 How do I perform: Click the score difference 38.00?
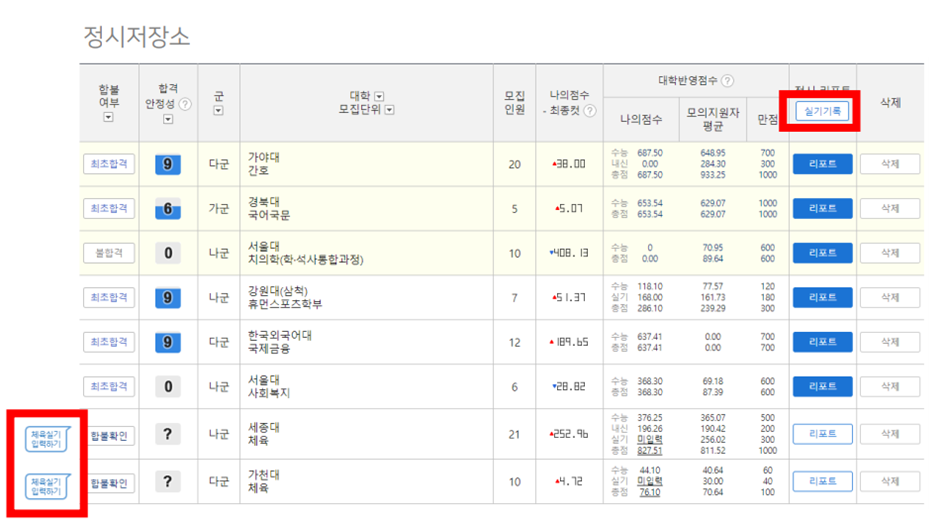click(x=569, y=164)
